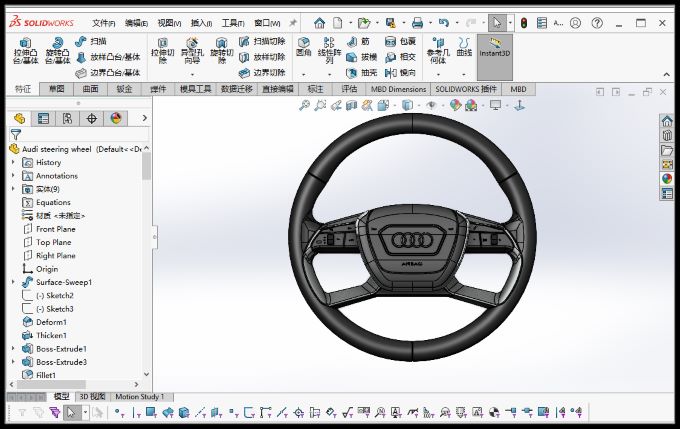Select the Rib (筋) tool
The image size is (680, 429).
tap(358, 41)
